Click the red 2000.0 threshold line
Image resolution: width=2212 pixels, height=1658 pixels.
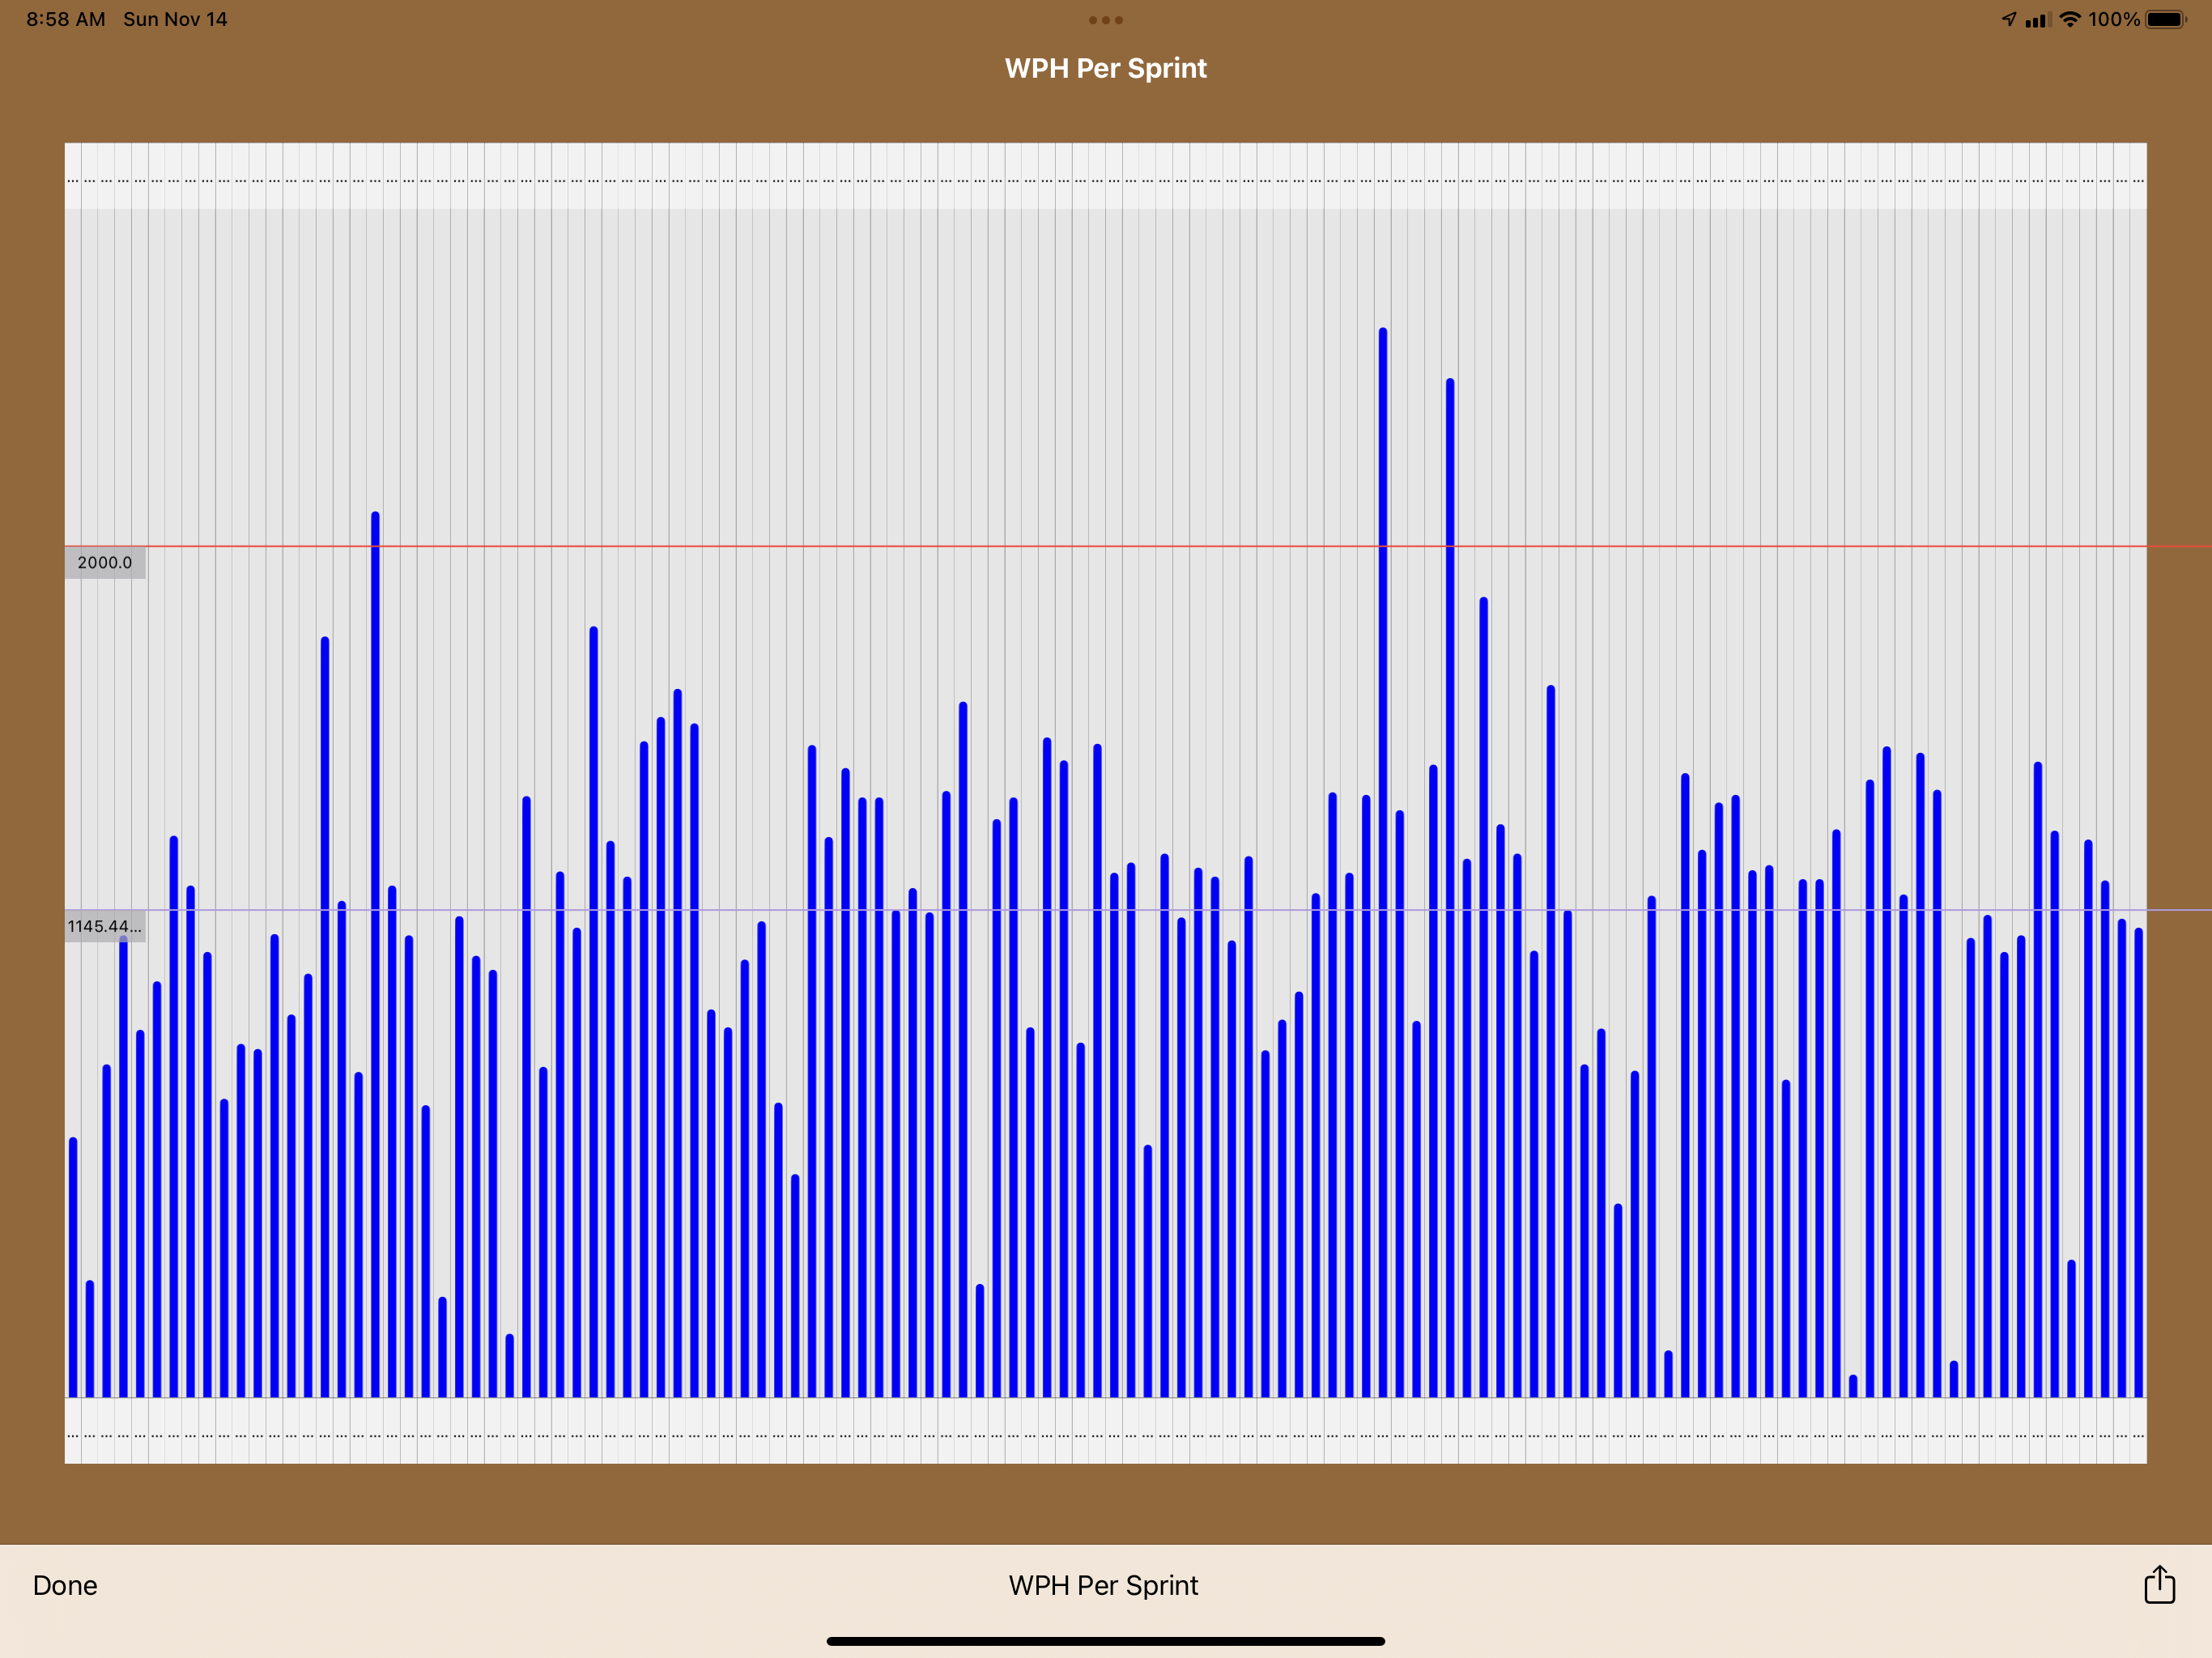click(x=1000, y=546)
